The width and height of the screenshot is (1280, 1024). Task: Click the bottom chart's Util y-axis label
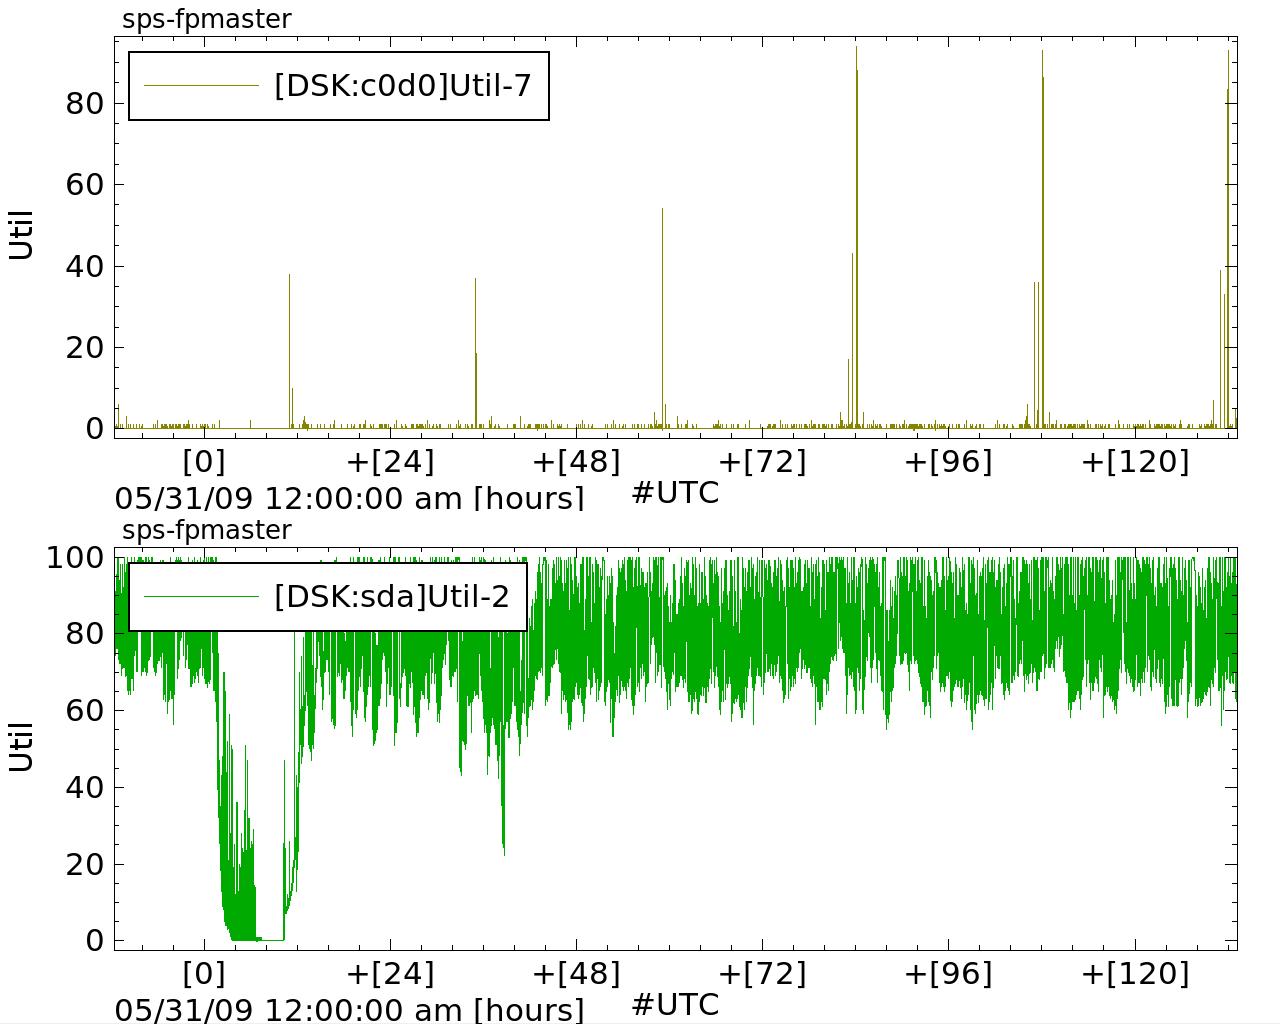pos(22,746)
